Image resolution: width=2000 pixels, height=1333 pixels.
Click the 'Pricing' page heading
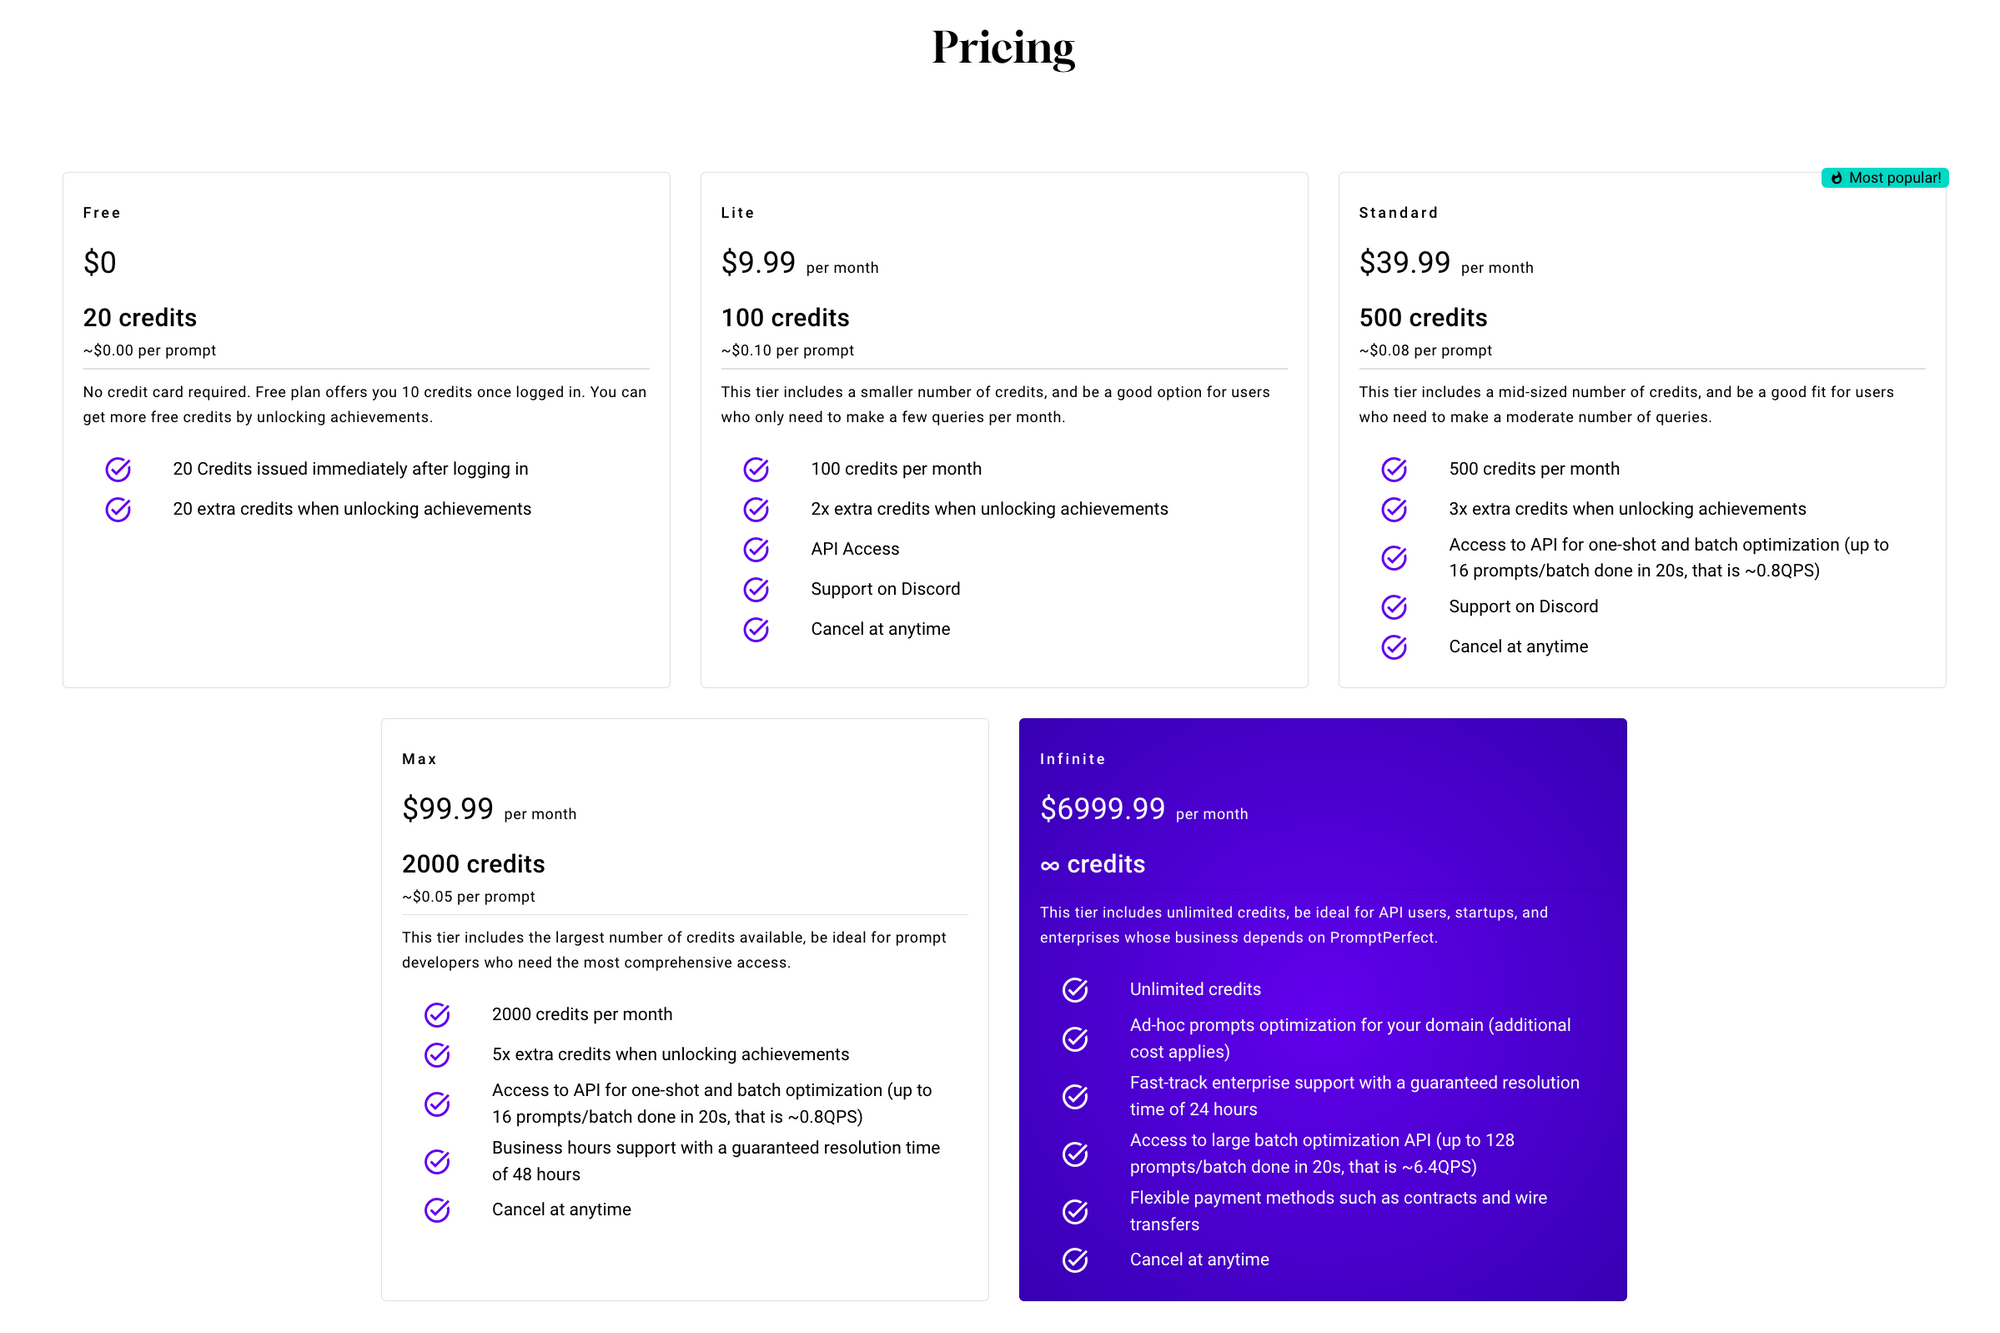click(1003, 47)
